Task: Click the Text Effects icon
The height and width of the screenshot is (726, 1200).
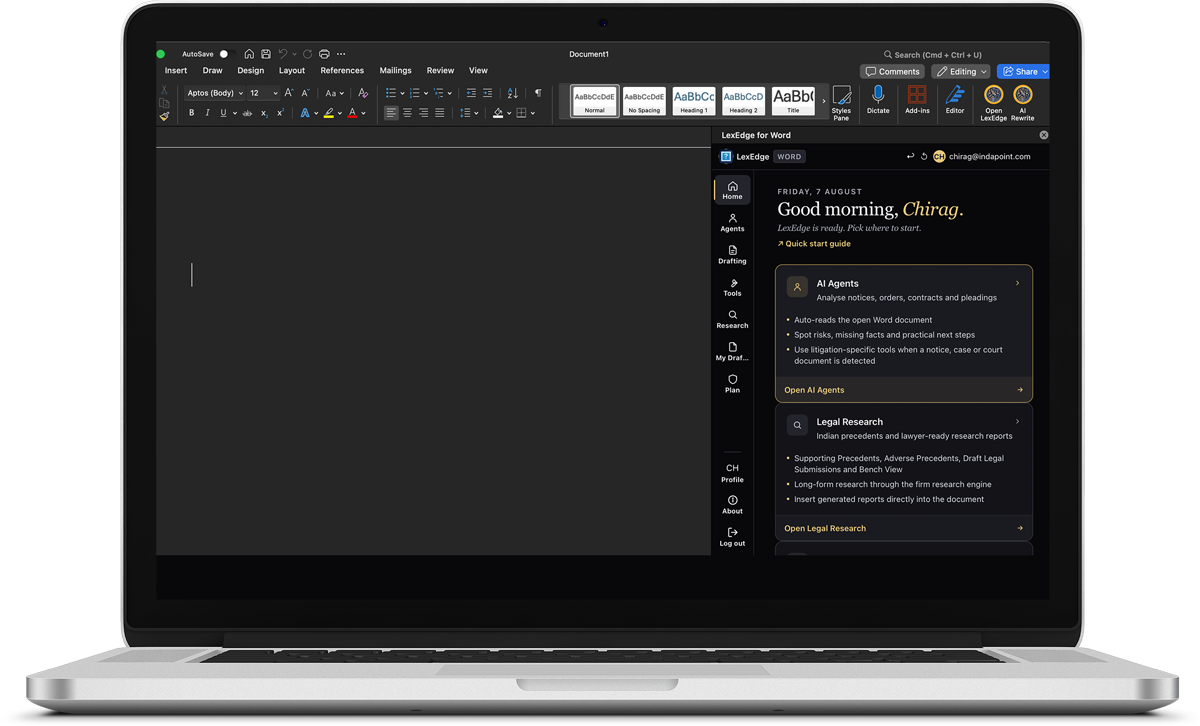Action: click(x=305, y=113)
